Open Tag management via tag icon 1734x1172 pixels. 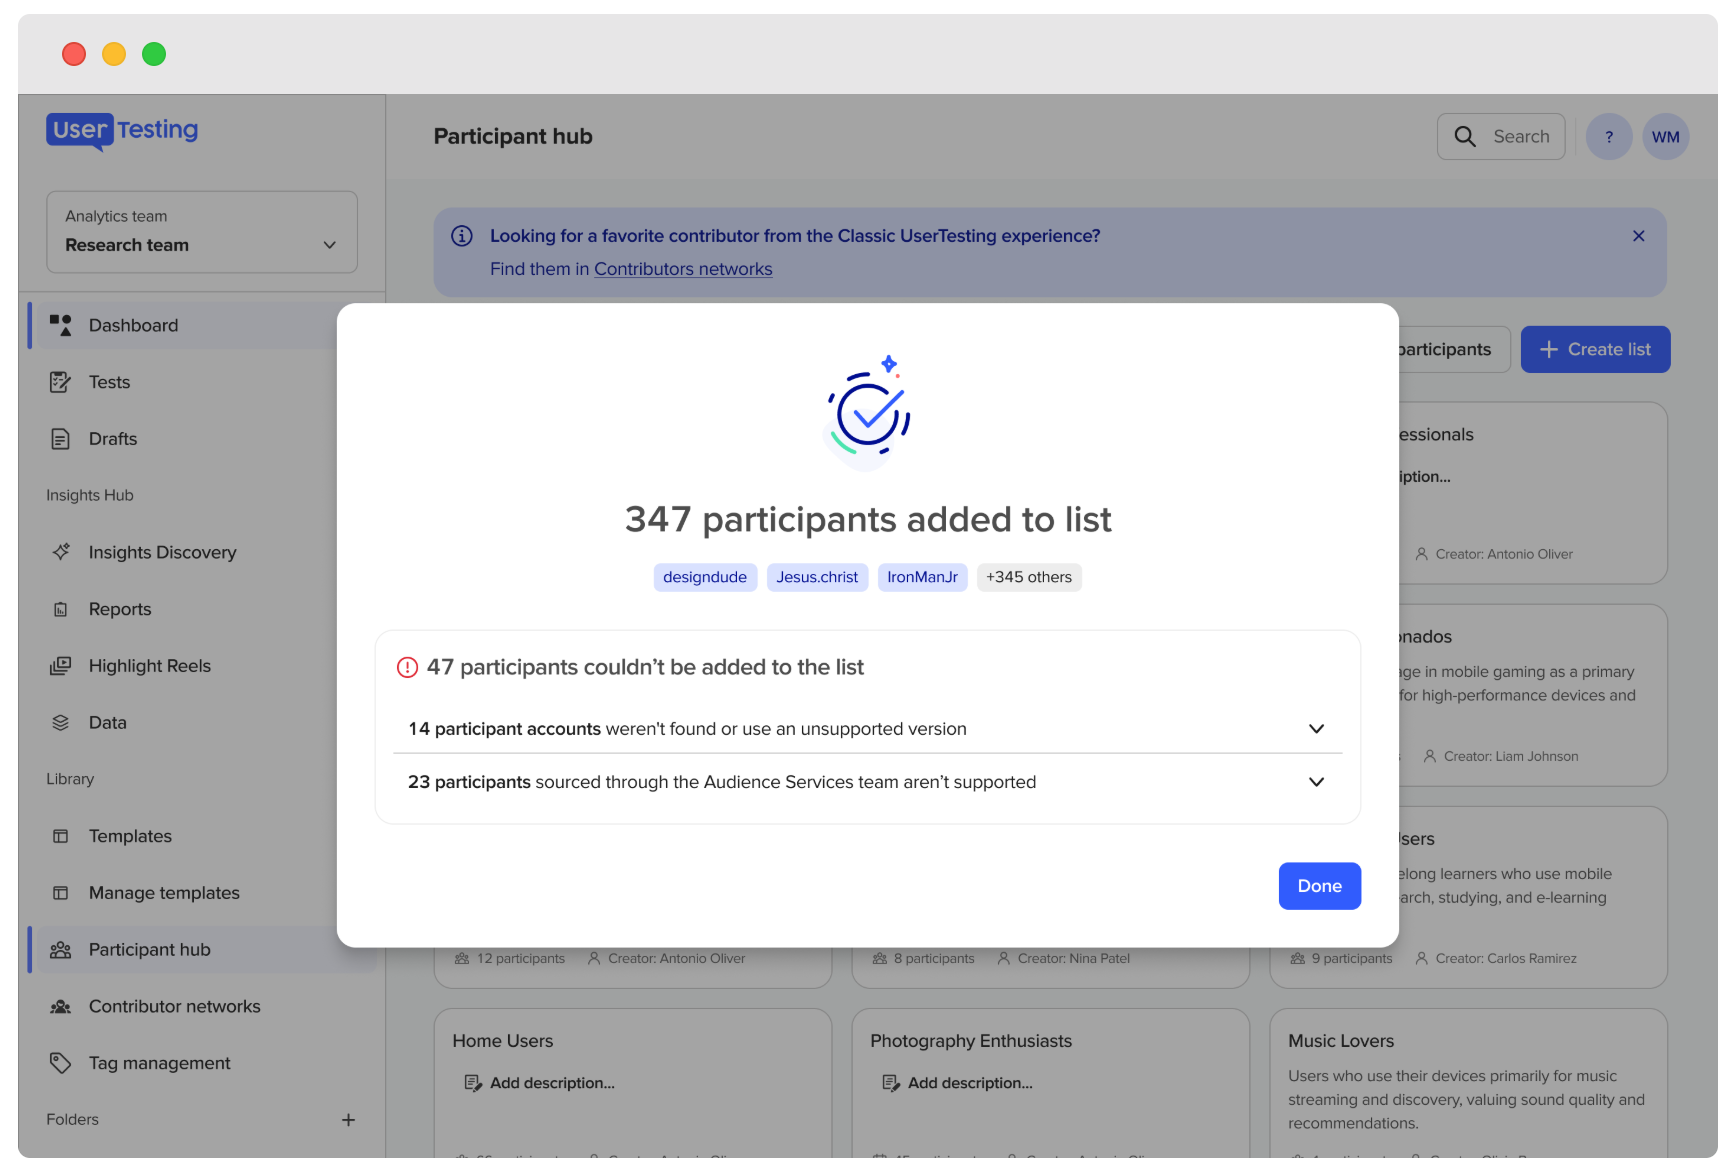coord(60,1063)
